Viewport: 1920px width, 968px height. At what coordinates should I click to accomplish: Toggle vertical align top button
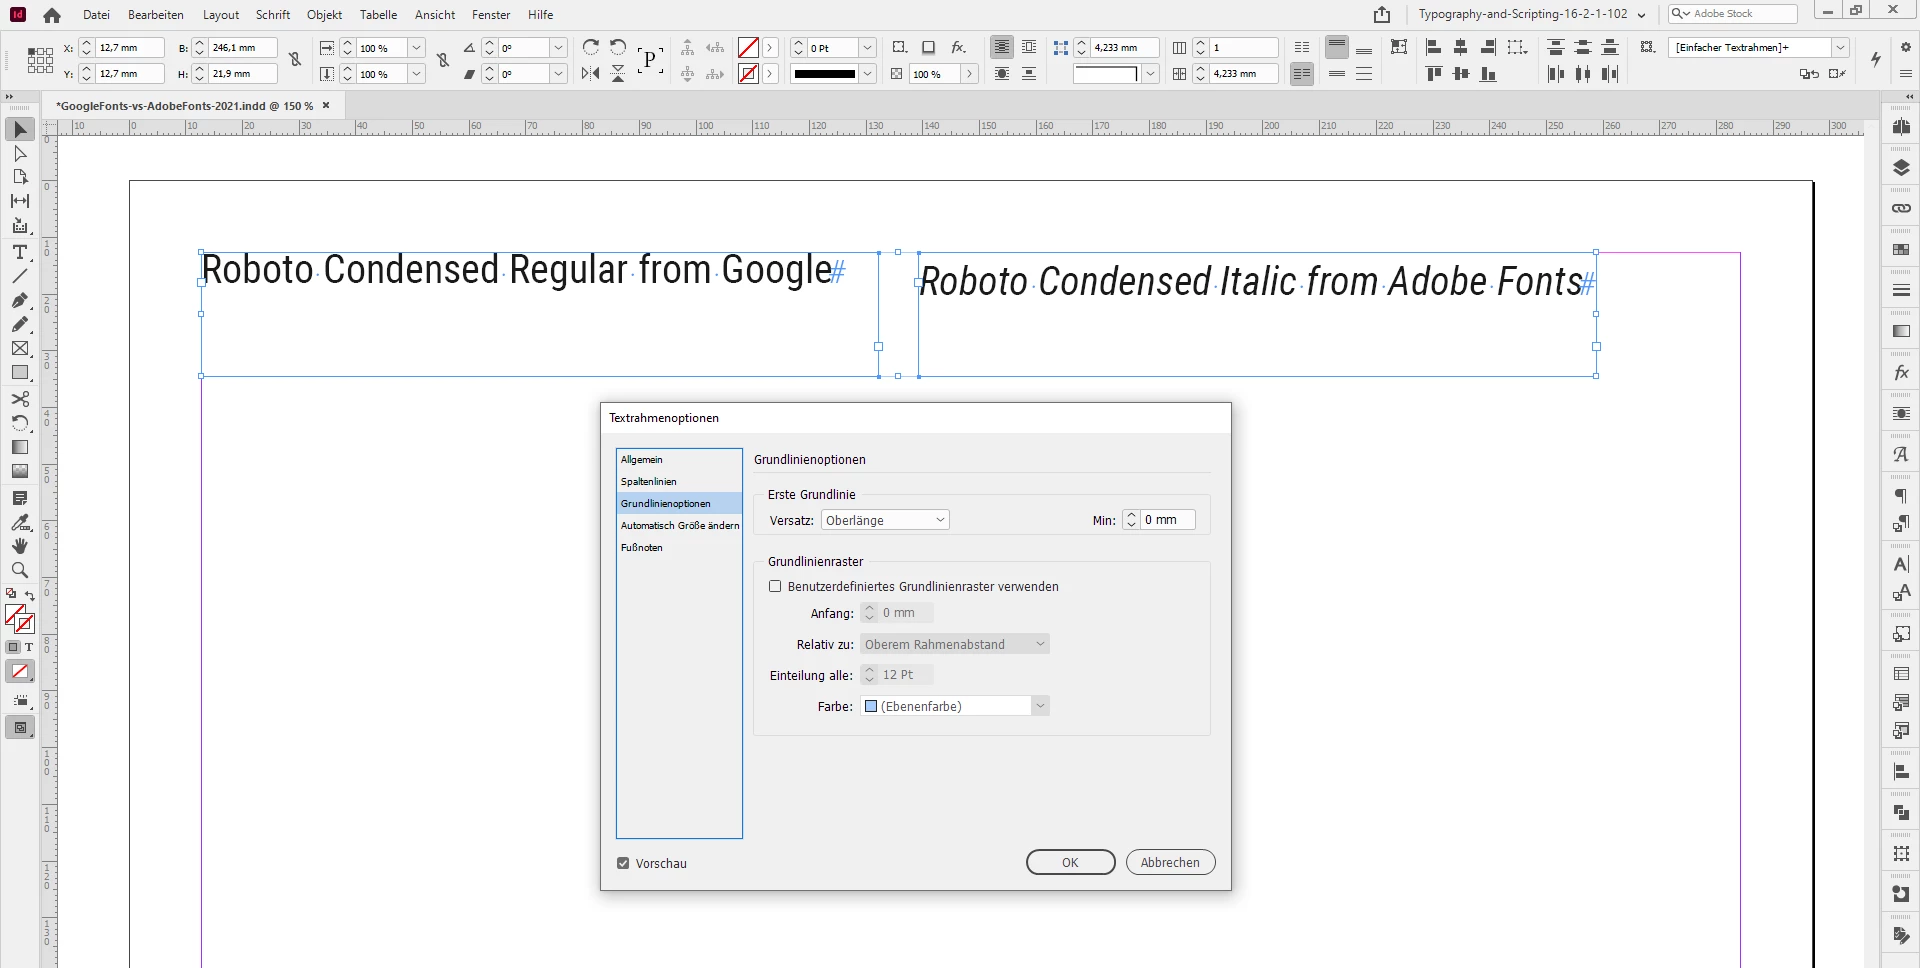click(1337, 47)
